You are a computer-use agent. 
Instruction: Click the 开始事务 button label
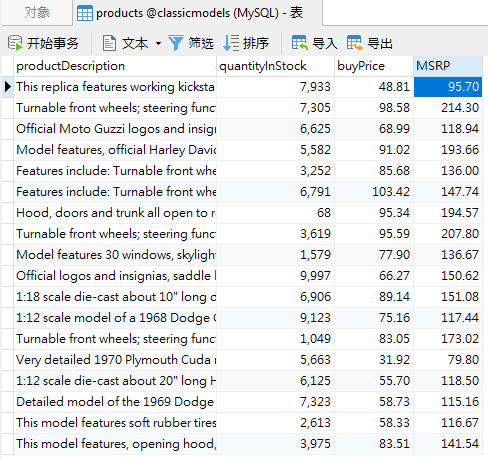53,43
